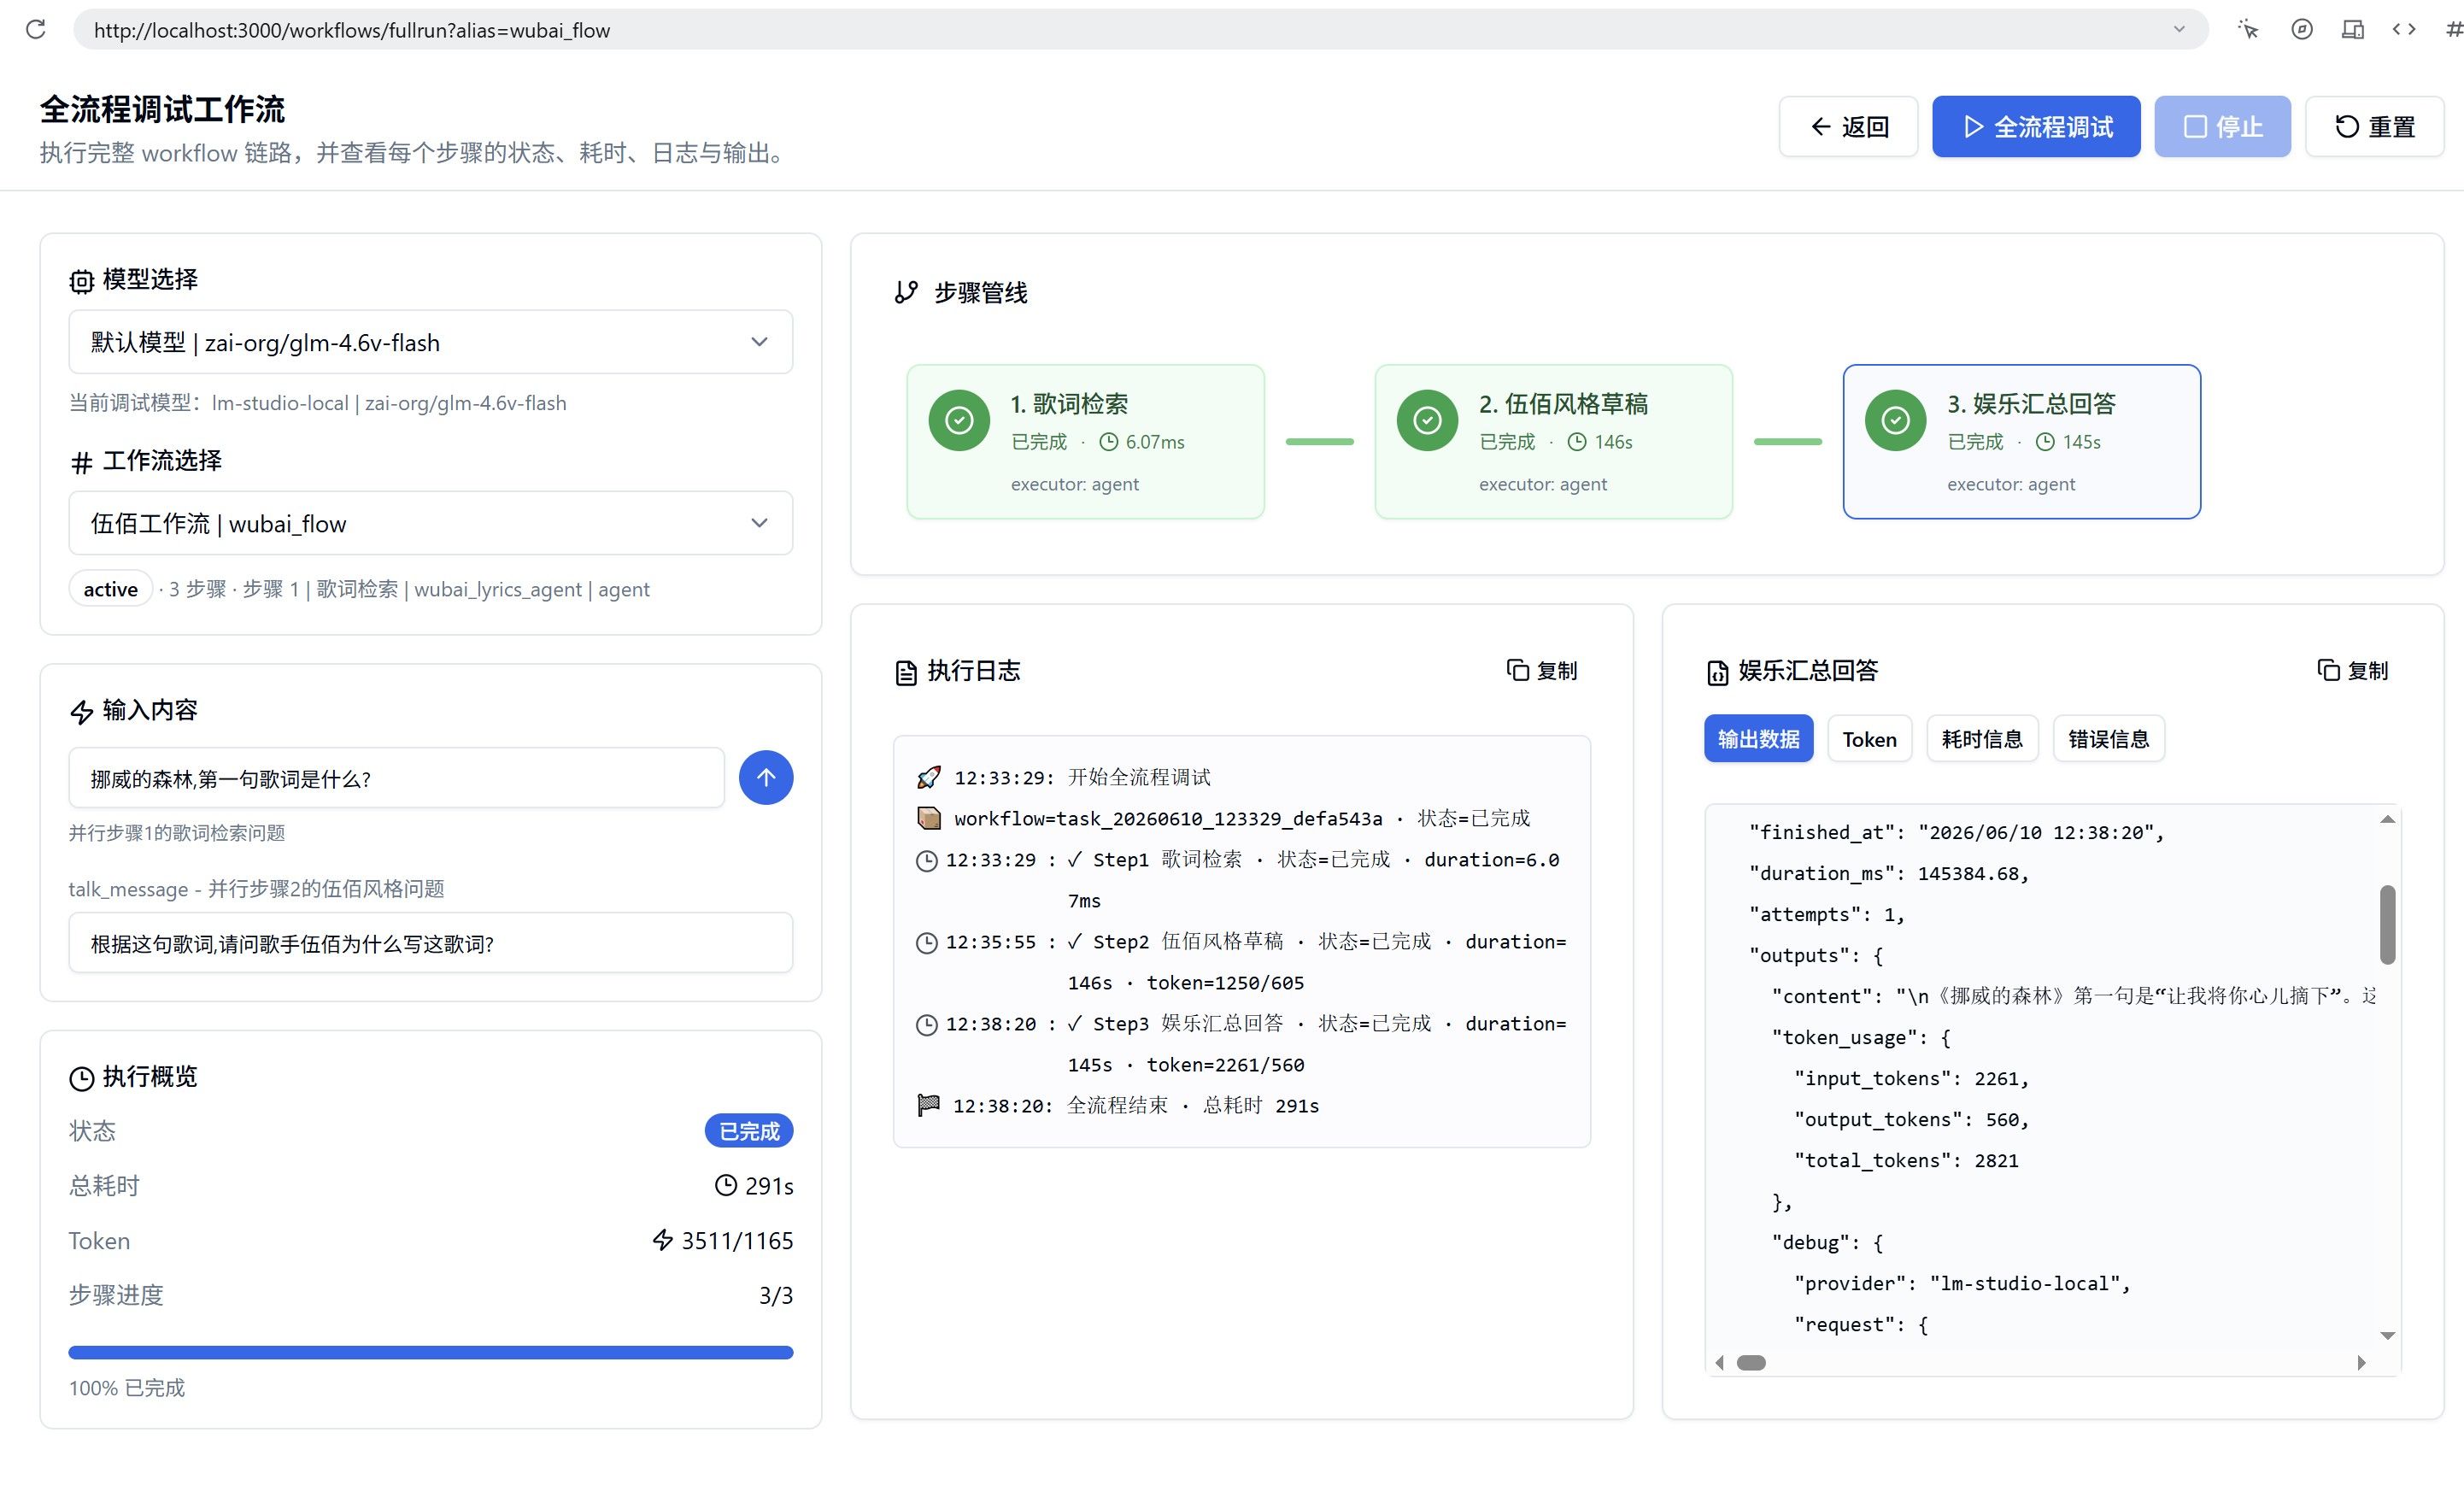2464x1497 pixels.
Task: Click the clock icon beside 145s
Action: coord(2045,442)
